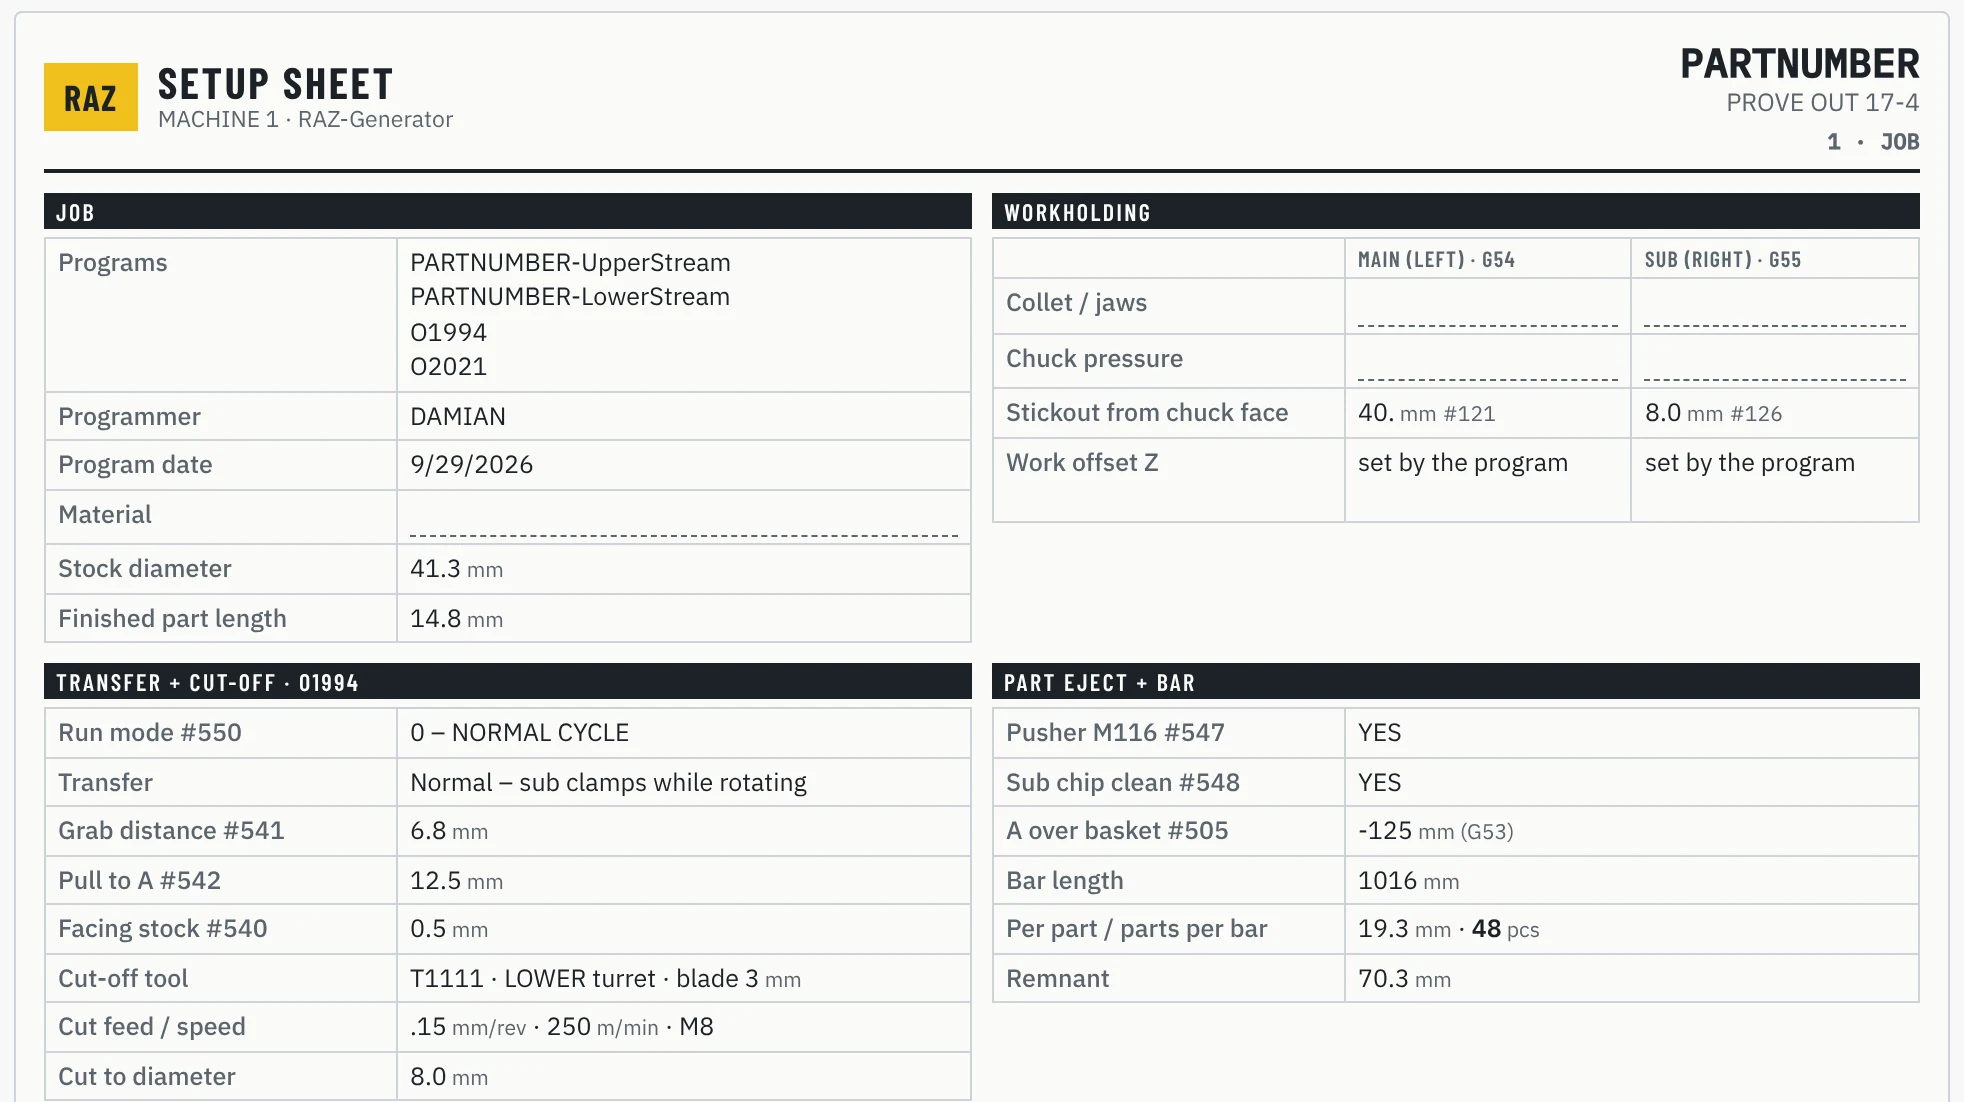
Task: Click the 'MAIN (LEFT) · G54' column header
Action: point(1436,260)
